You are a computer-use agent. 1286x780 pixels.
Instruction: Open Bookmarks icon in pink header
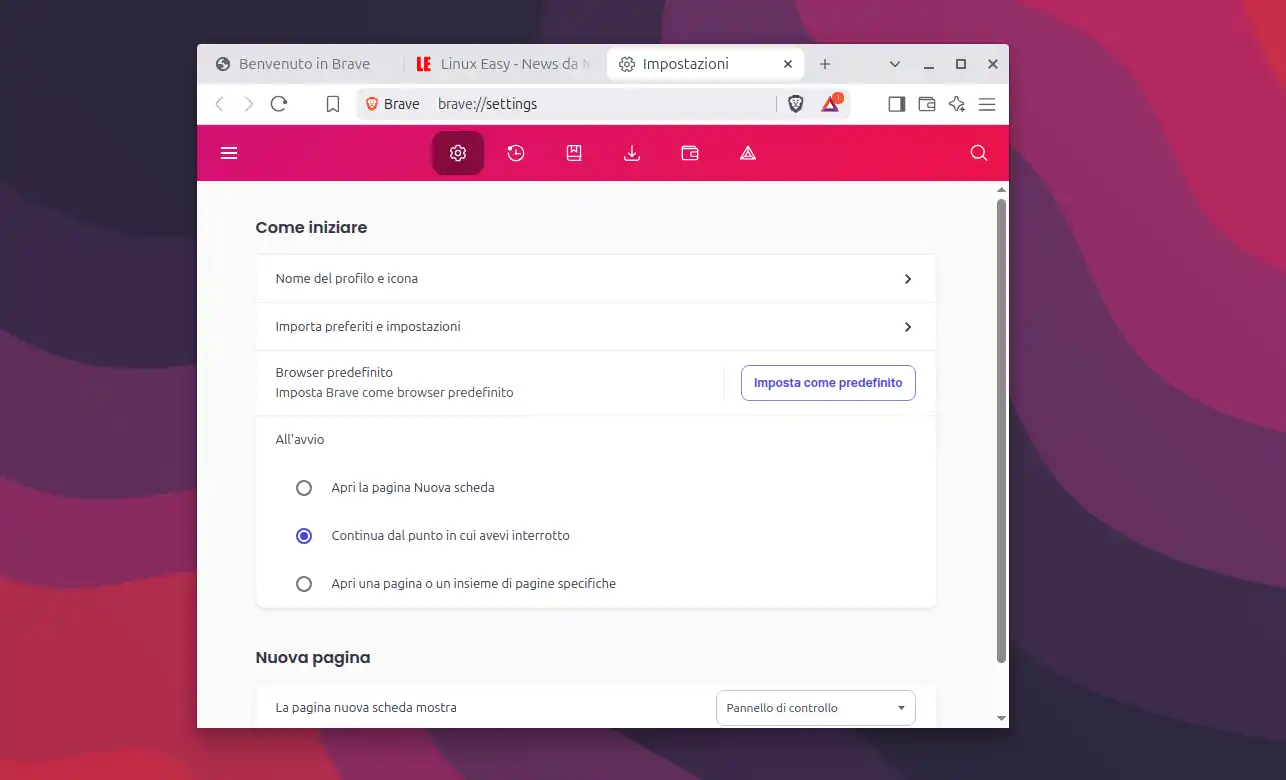(x=574, y=153)
